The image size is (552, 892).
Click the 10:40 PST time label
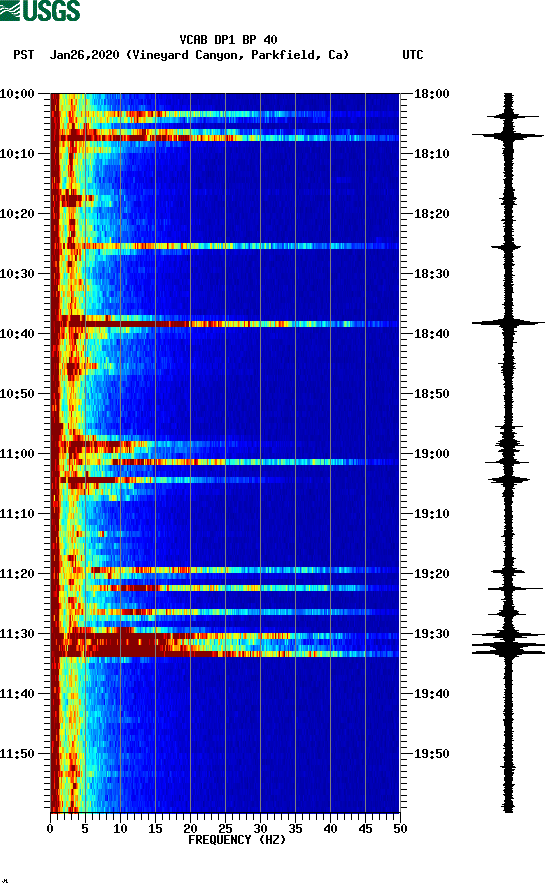tap(17, 333)
